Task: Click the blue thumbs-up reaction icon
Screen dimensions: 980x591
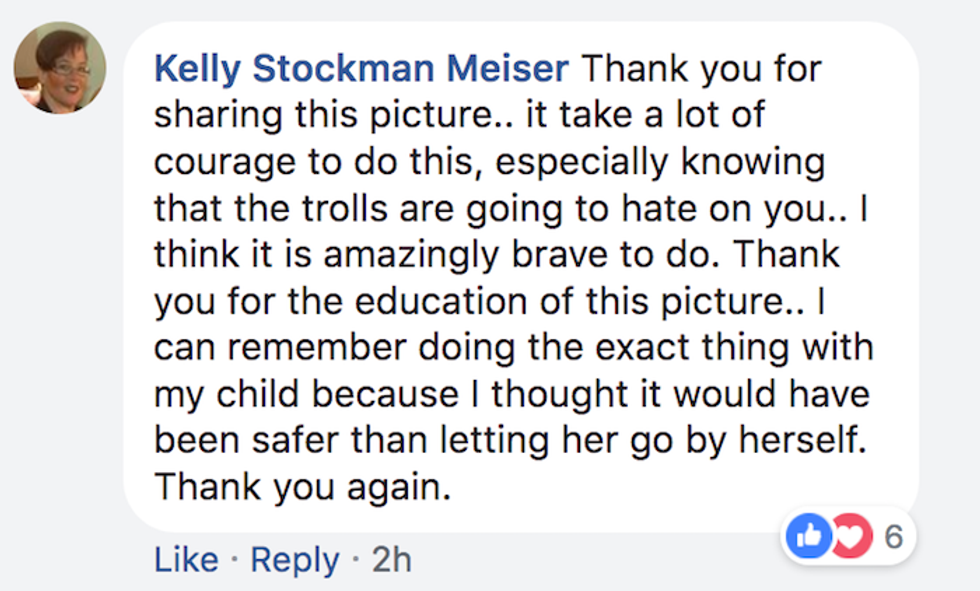Action: click(x=808, y=538)
